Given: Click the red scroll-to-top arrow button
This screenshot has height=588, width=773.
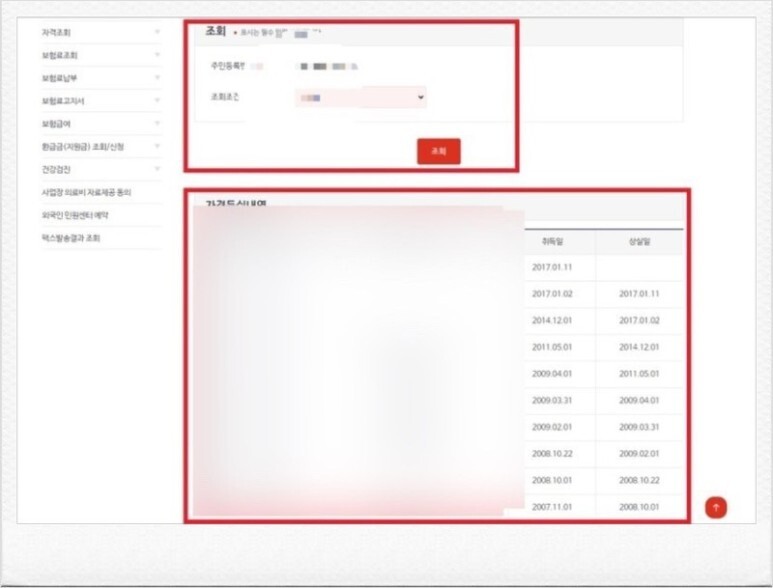Looking at the screenshot, I should point(716,507).
